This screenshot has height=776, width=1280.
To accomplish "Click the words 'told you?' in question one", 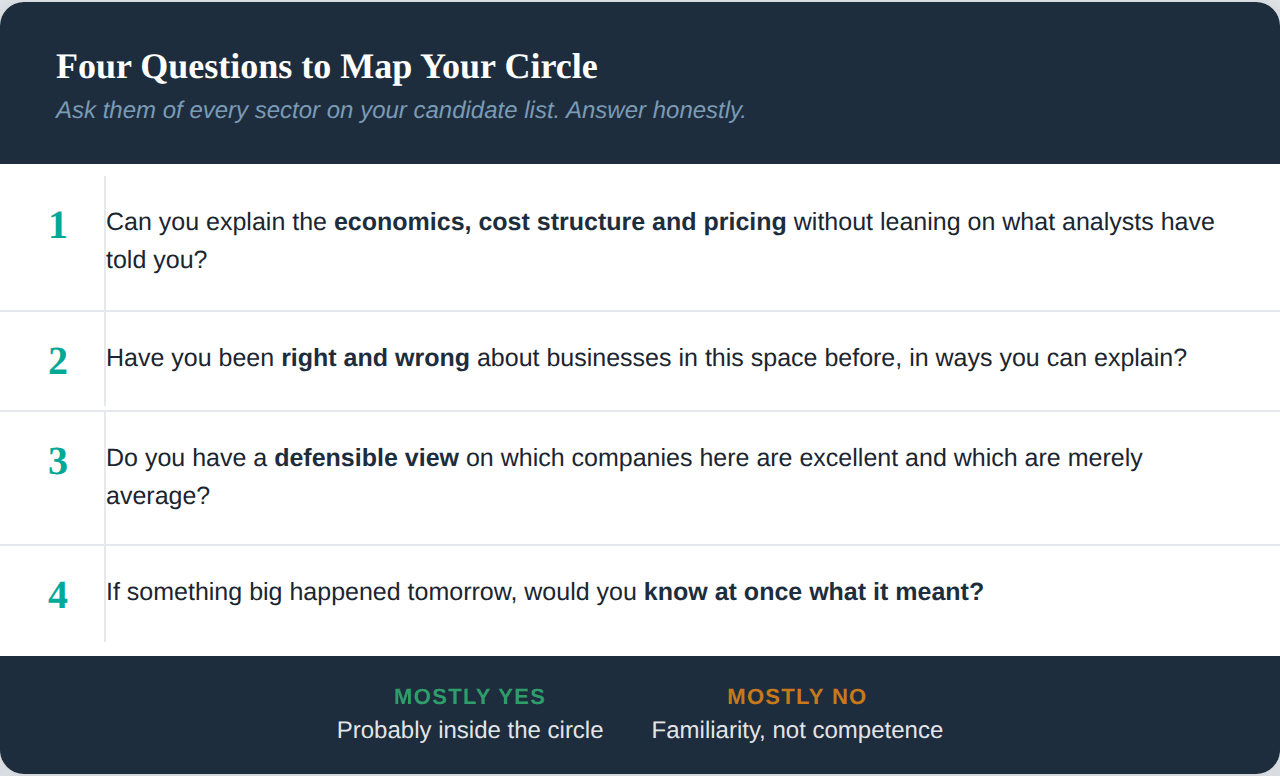I will coord(157,260).
